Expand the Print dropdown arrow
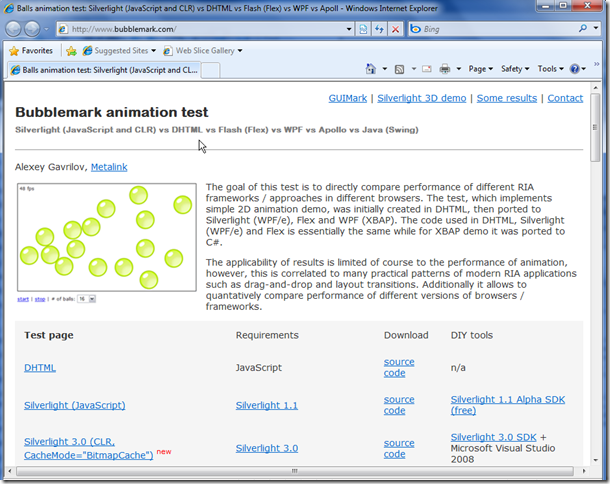This screenshot has width=610, height=484. pos(459,69)
